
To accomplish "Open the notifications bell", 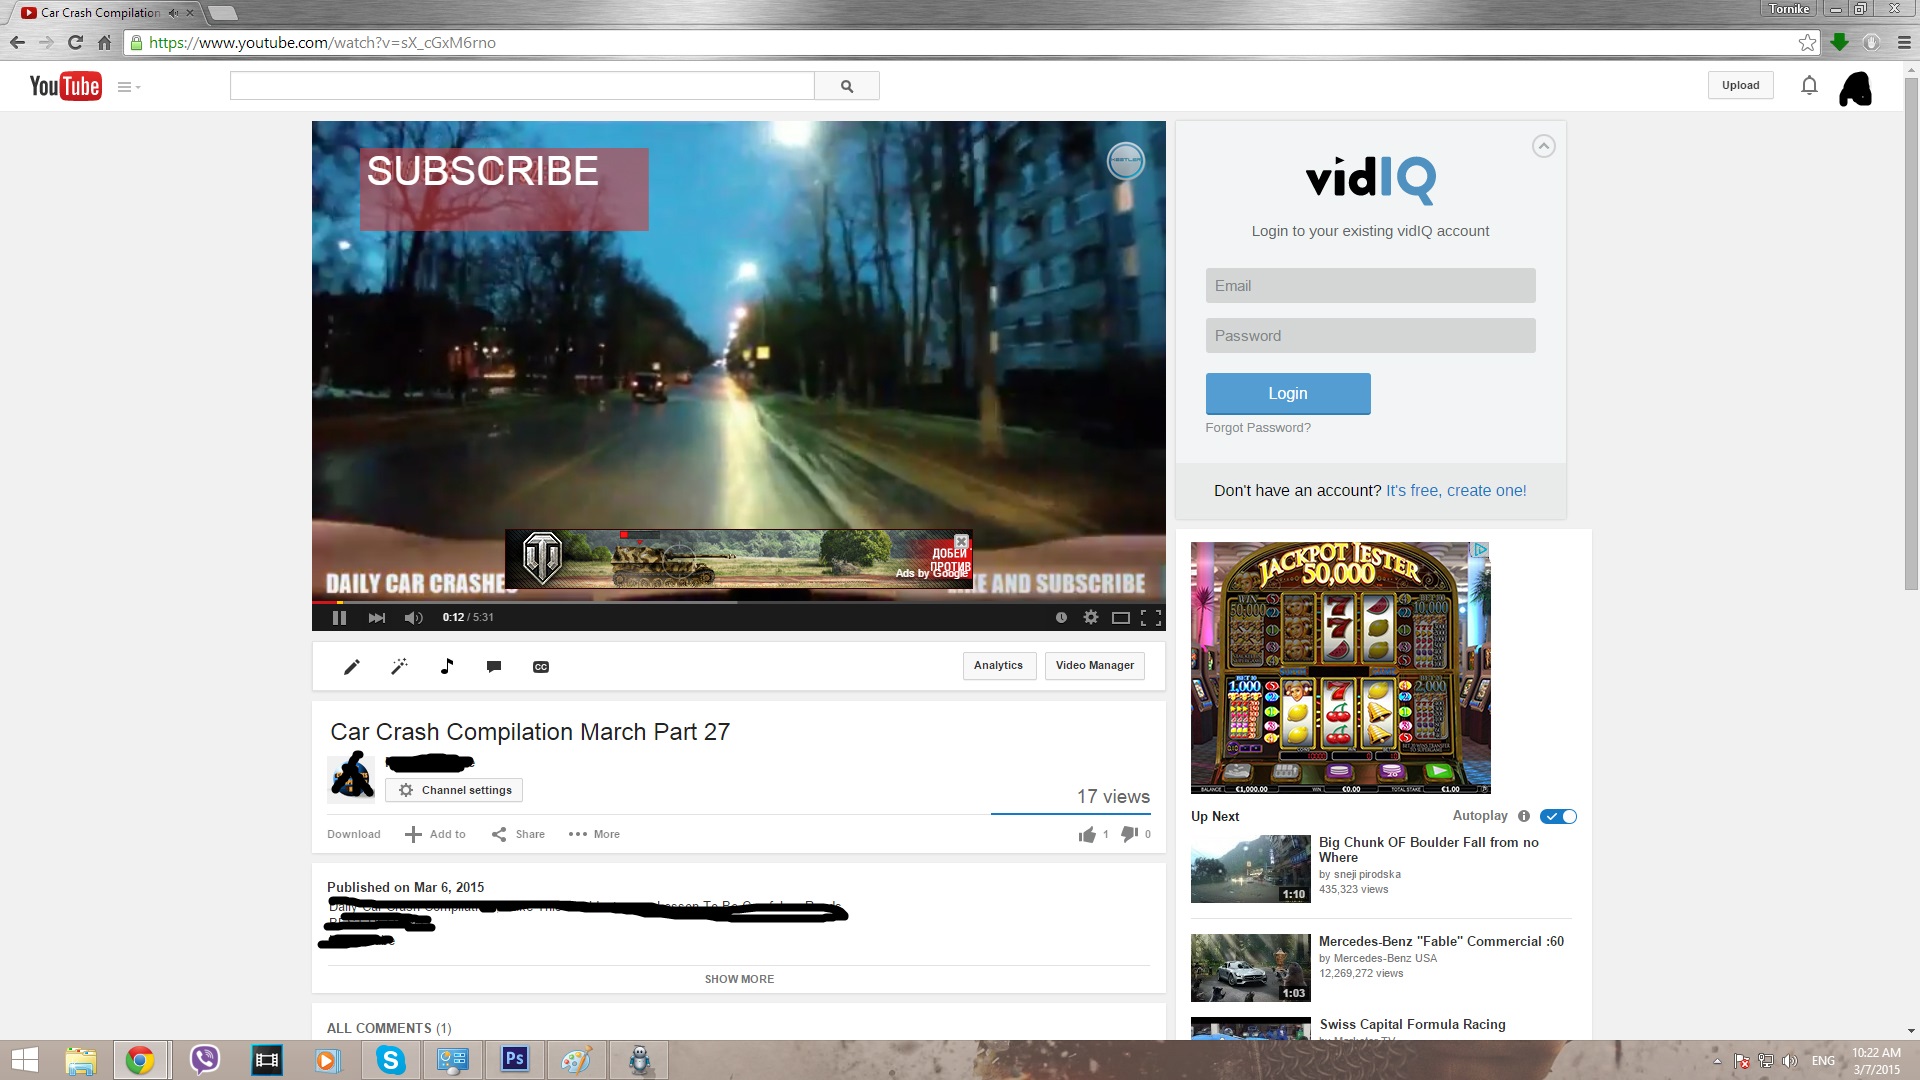I will pyautogui.click(x=1808, y=86).
